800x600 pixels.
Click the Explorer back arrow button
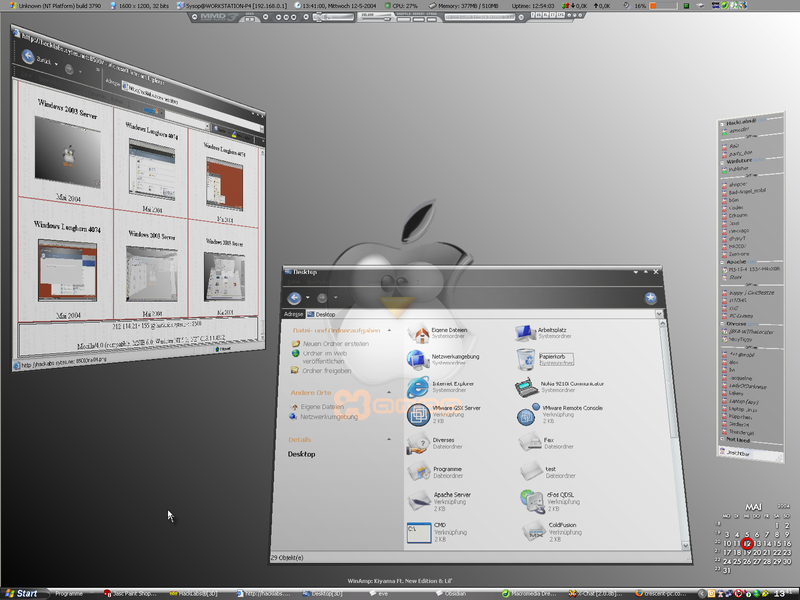click(294, 298)
